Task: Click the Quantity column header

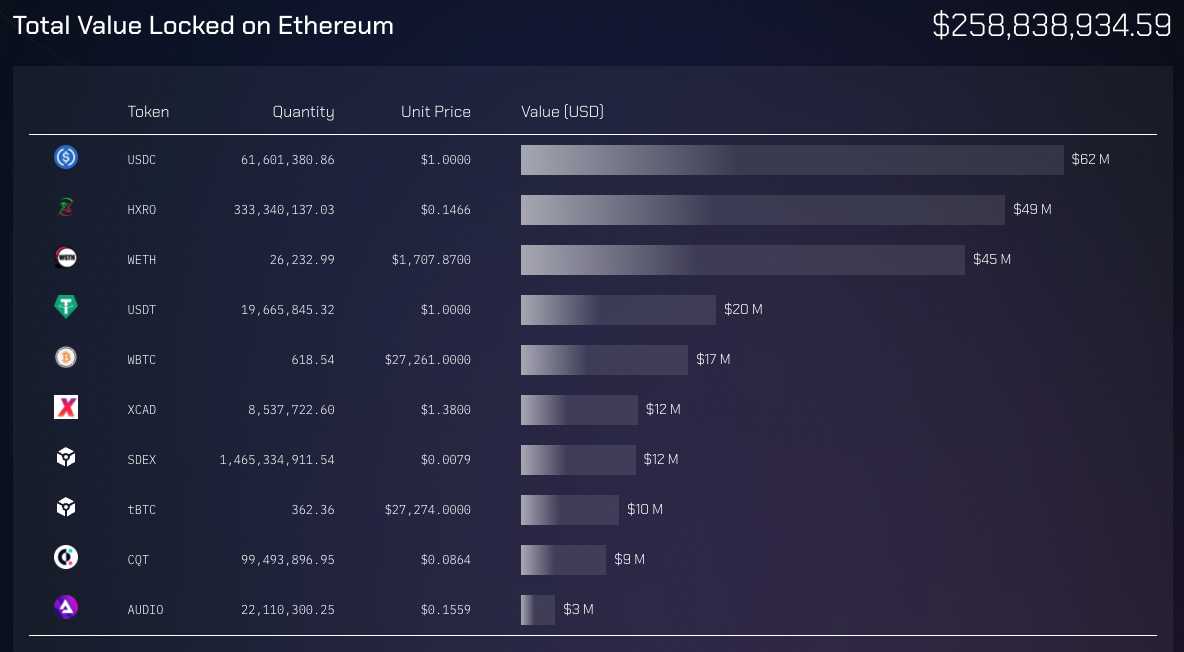Action: tap(303, 112)
